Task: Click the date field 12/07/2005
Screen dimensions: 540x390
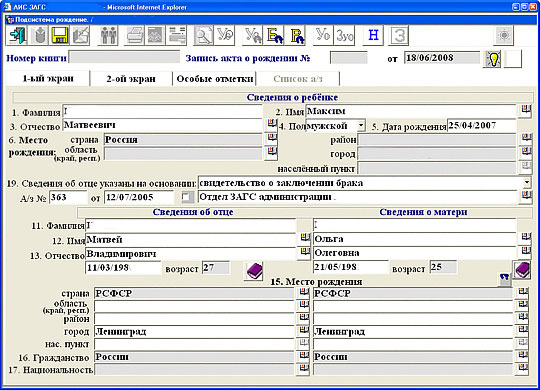Action: click(139, 197)
